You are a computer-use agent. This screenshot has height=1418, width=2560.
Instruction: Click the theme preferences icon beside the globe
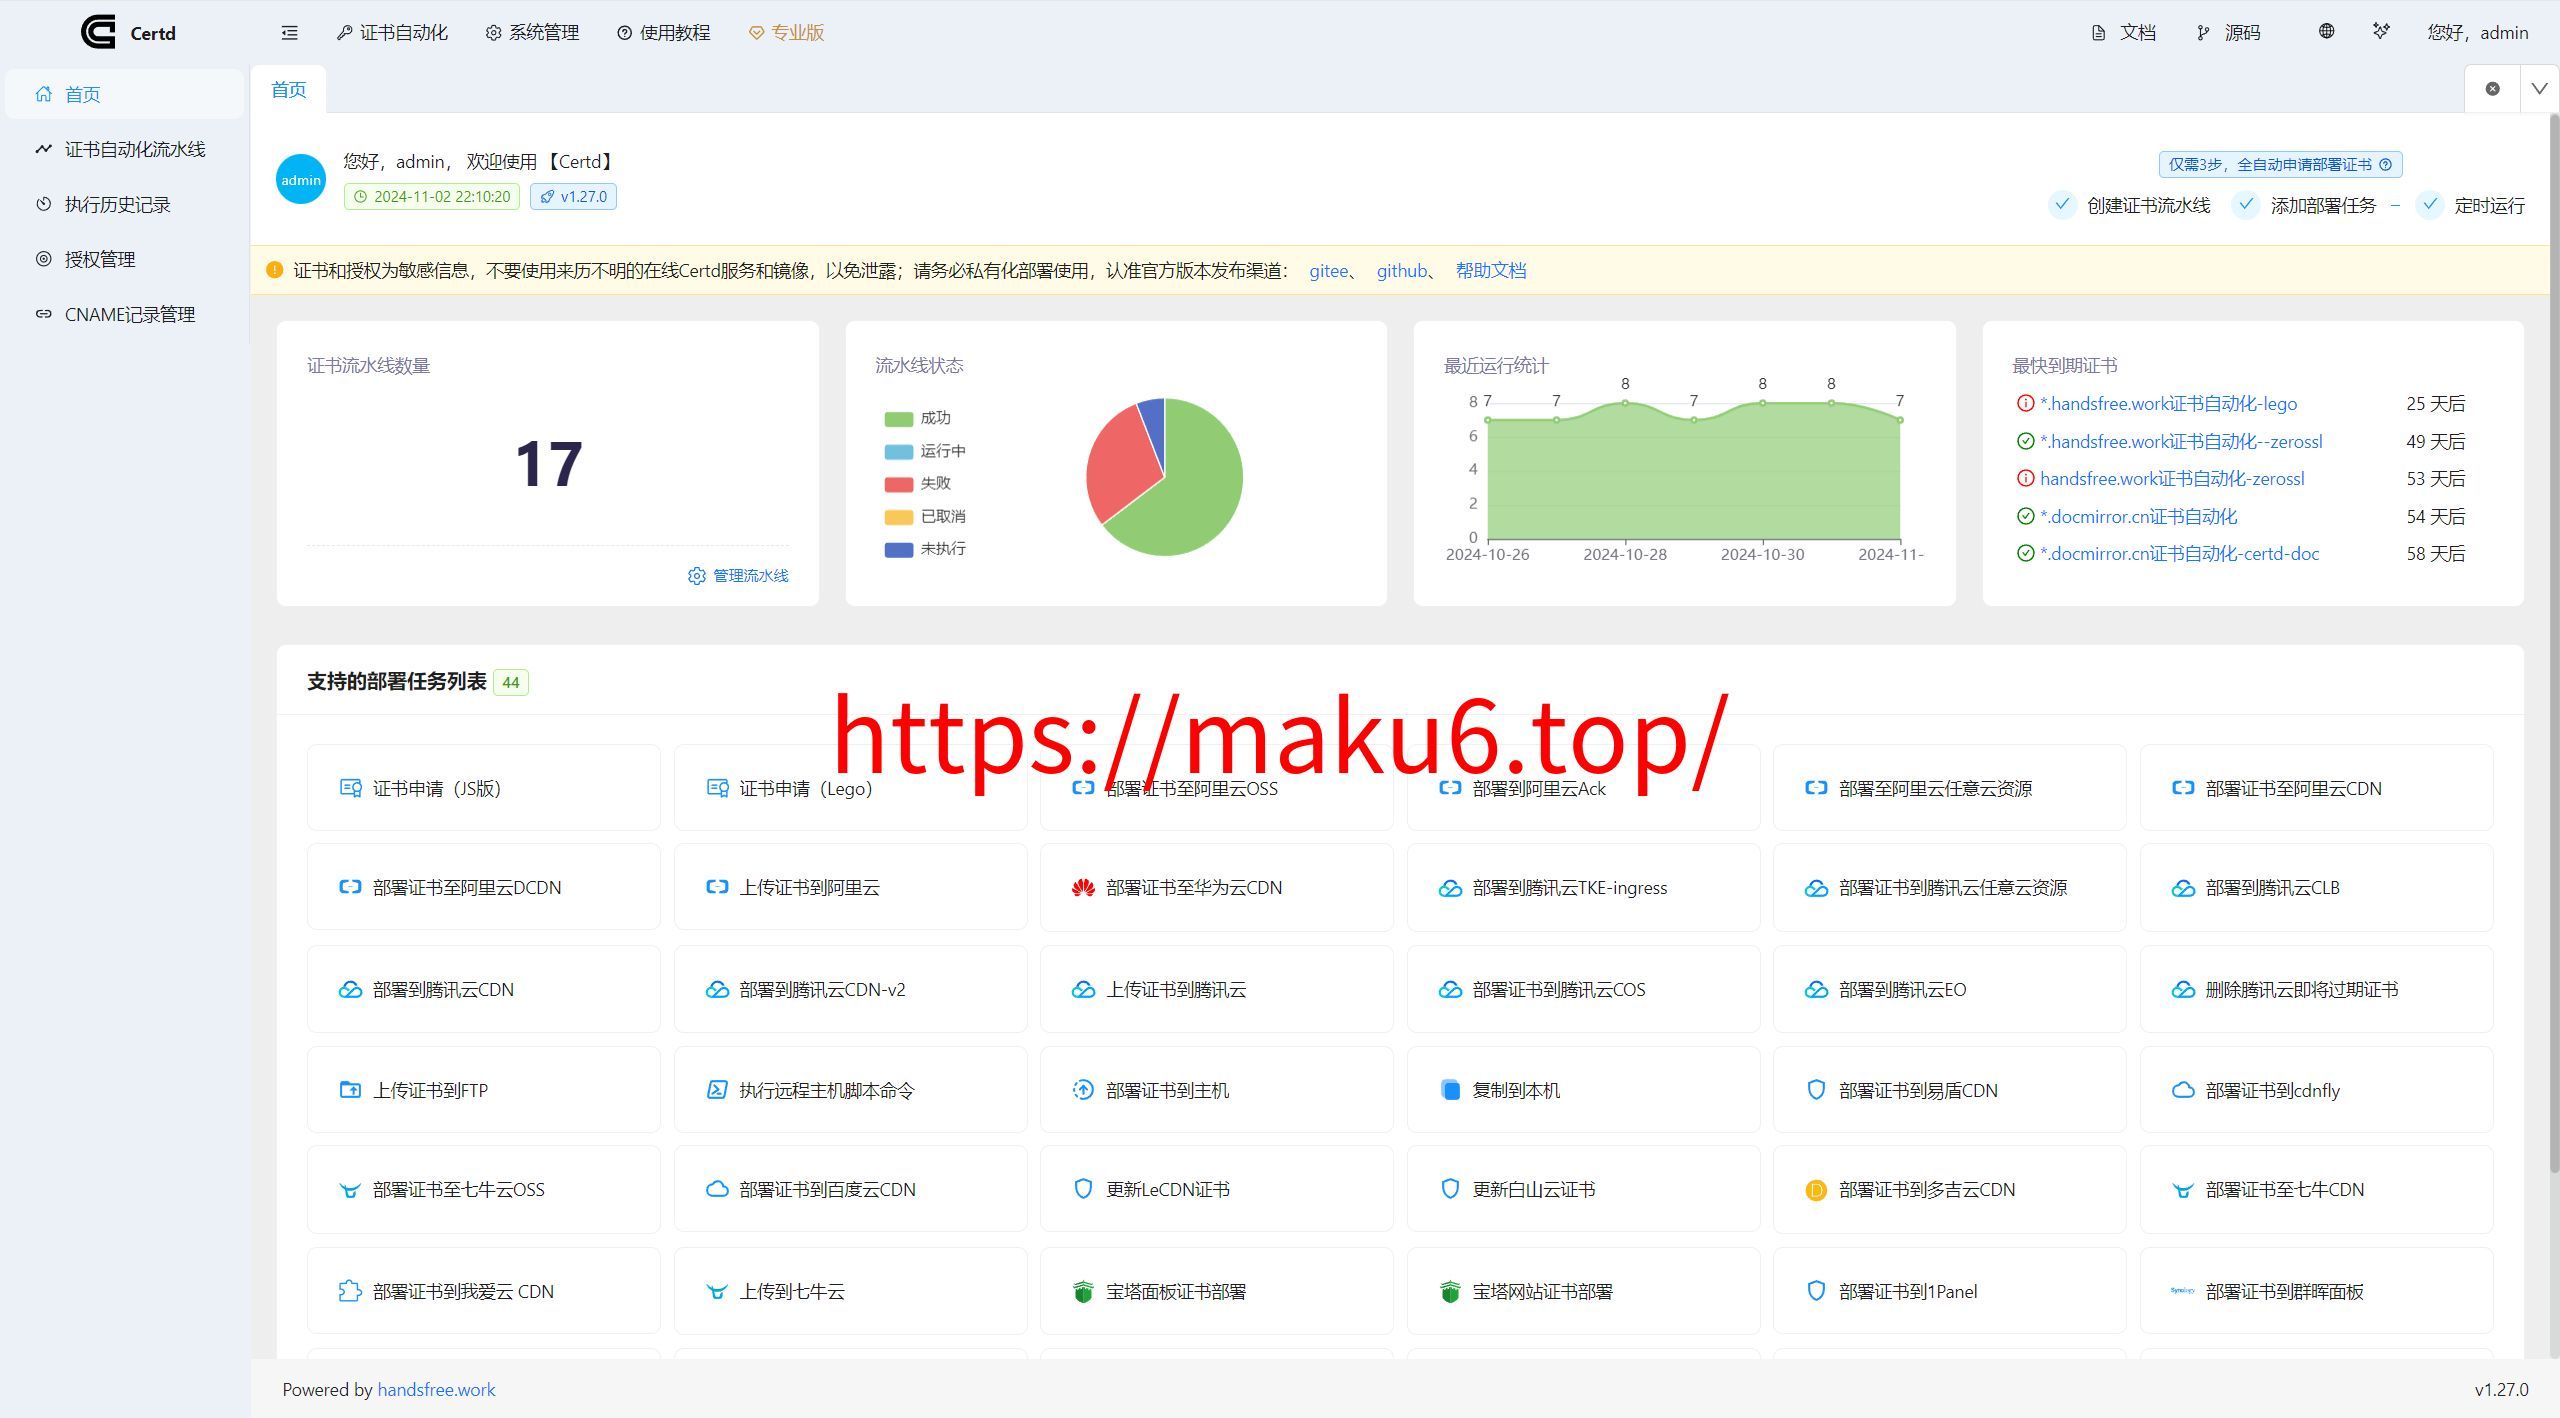click(2381, 32)
